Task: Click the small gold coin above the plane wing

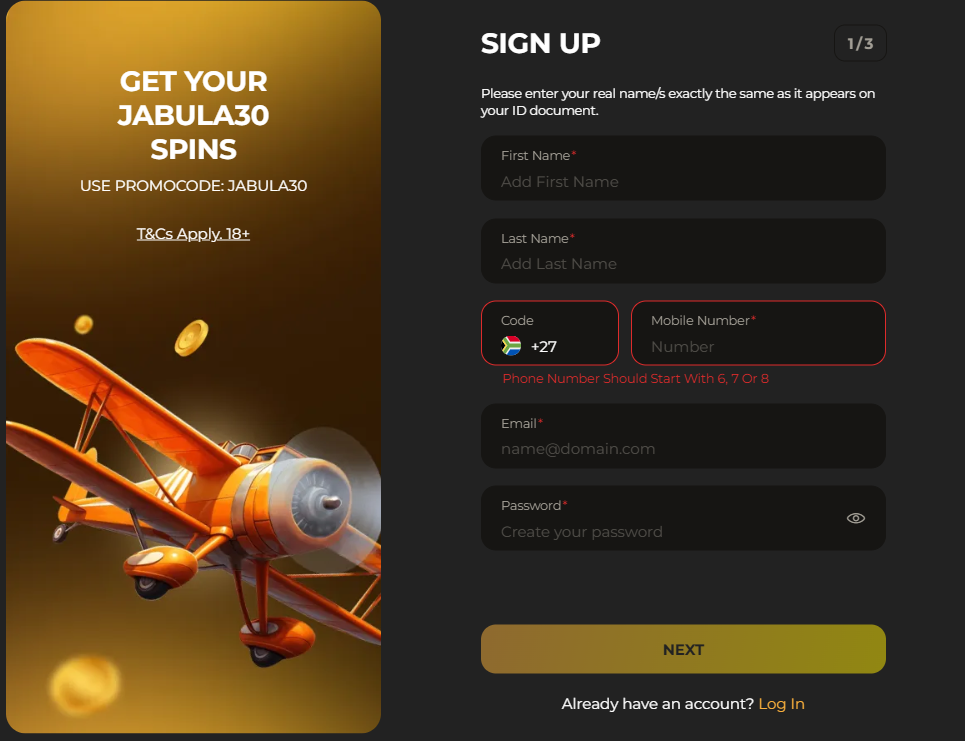Action: point(84,324)
